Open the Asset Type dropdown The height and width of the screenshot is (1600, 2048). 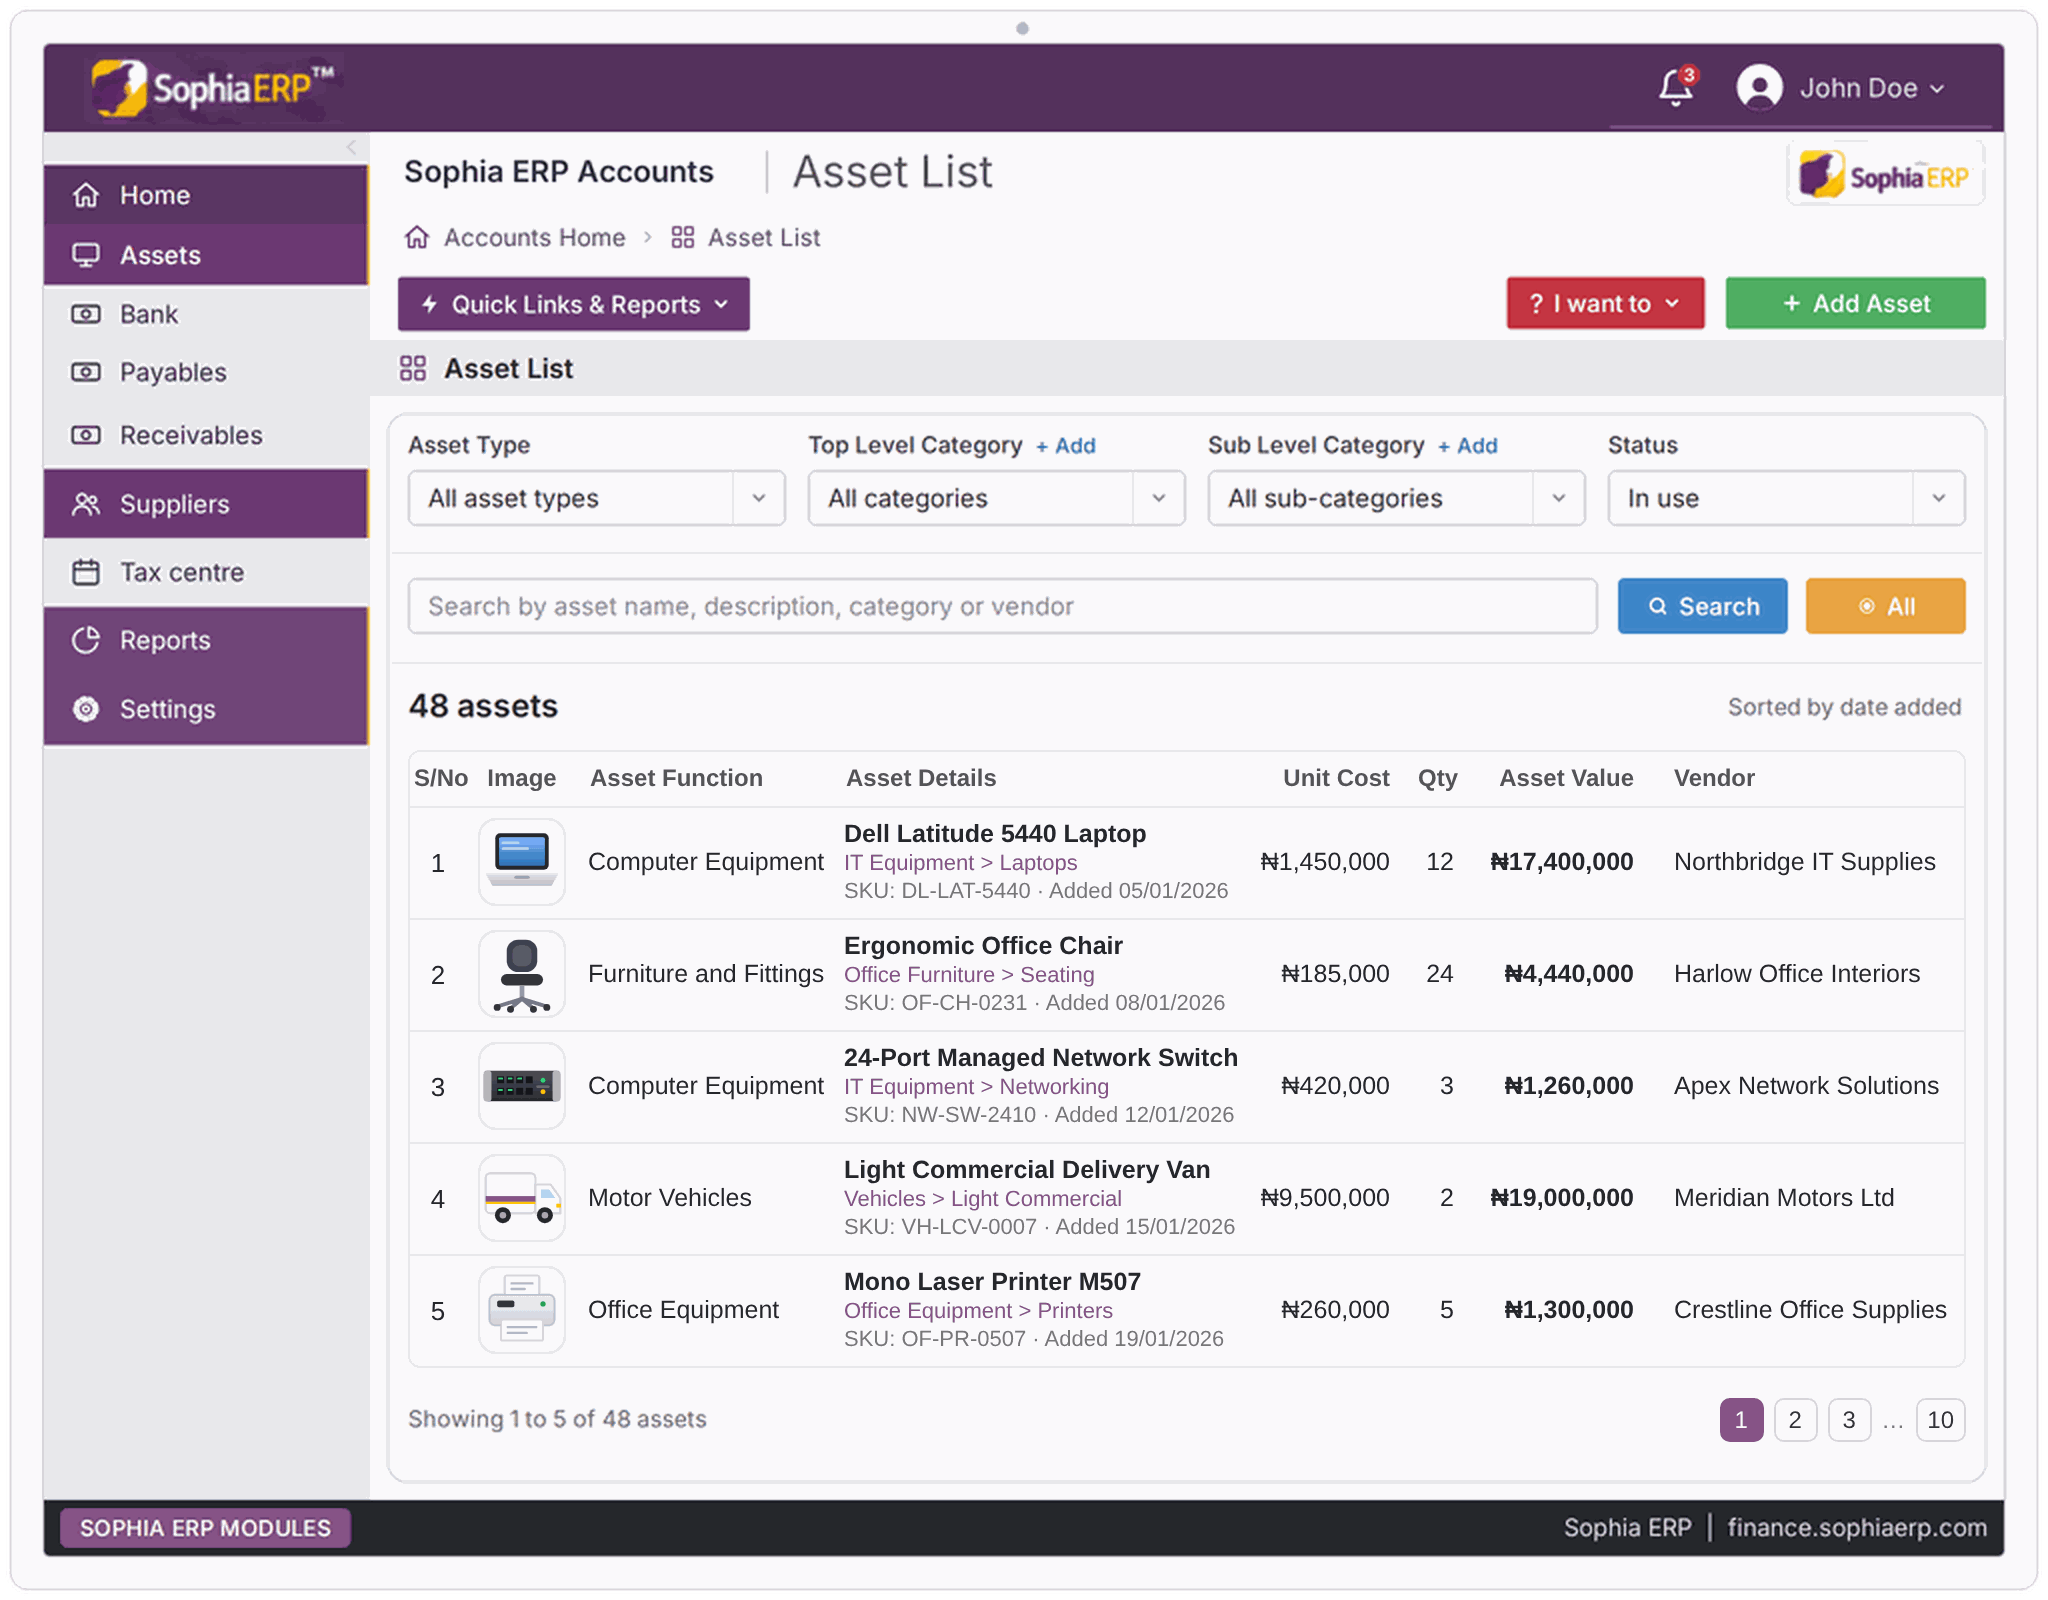(596, 498)
